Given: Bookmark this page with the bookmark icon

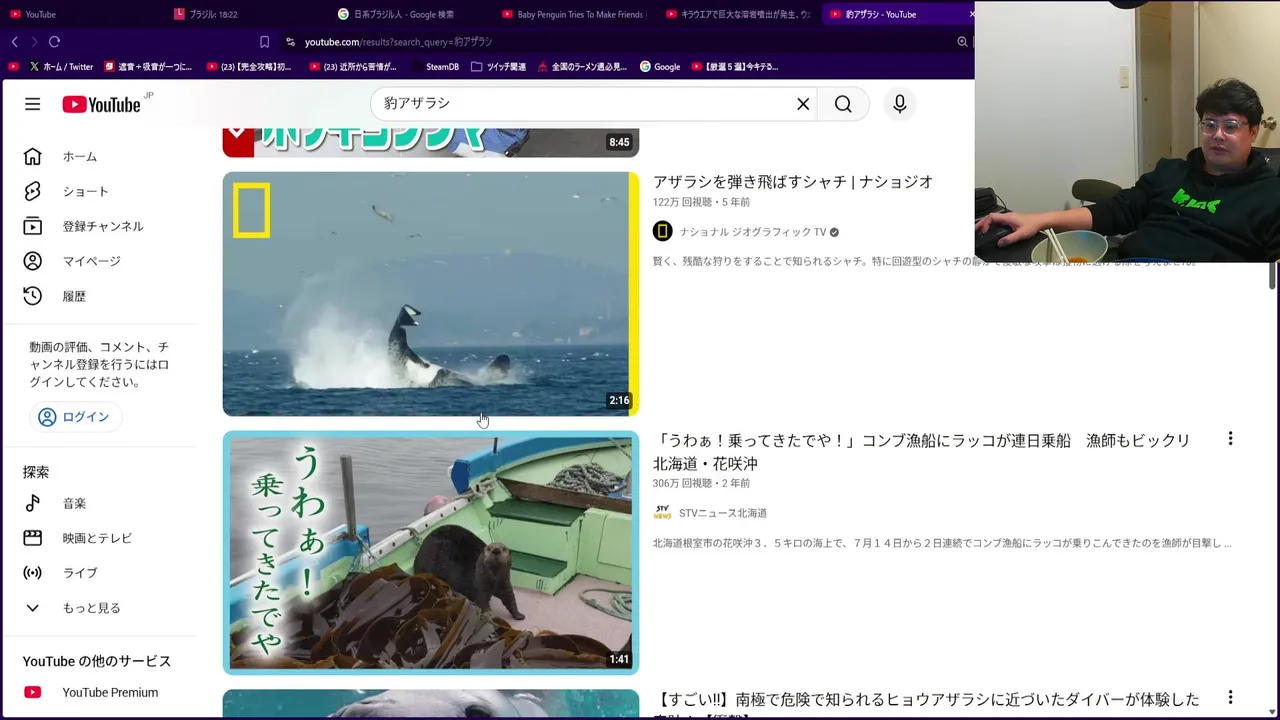Looking at the screenshot, I should pyautogui.click(x=264, y=42).
